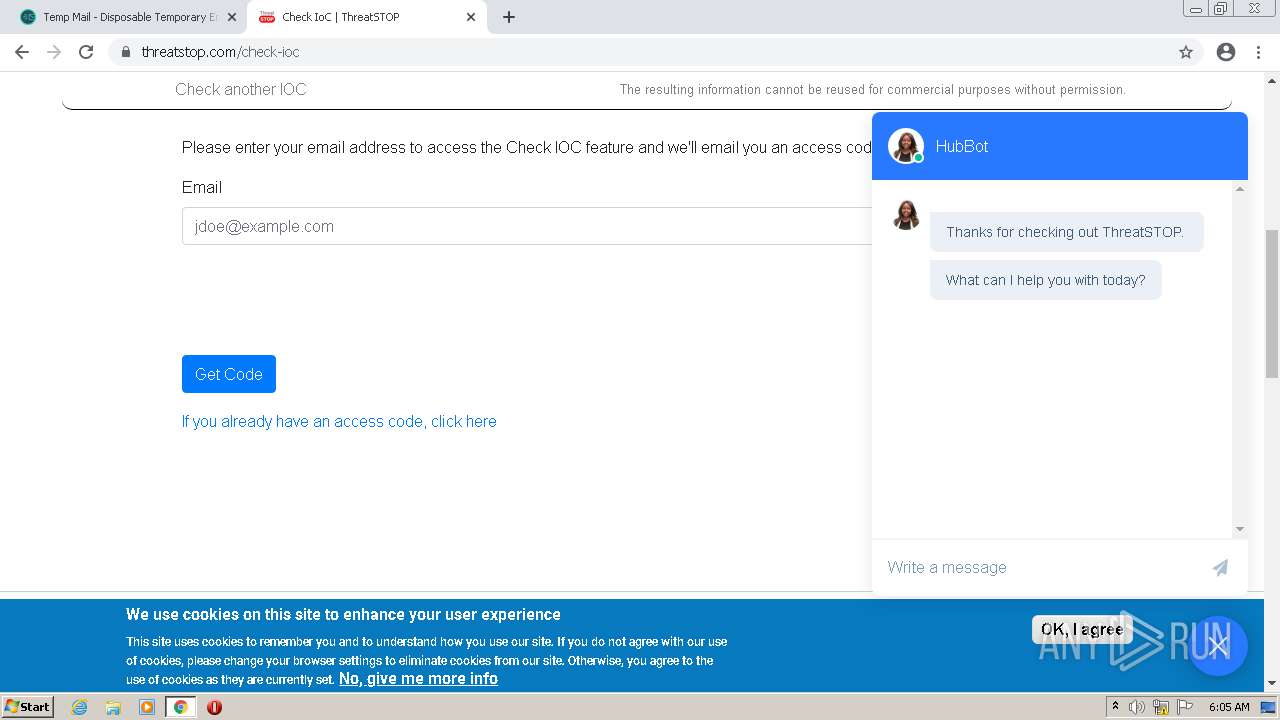The width and height of the screenshot is (1280, 720).
Task: Open the Chrome three-dot menu
Action: pos(1258,52)
